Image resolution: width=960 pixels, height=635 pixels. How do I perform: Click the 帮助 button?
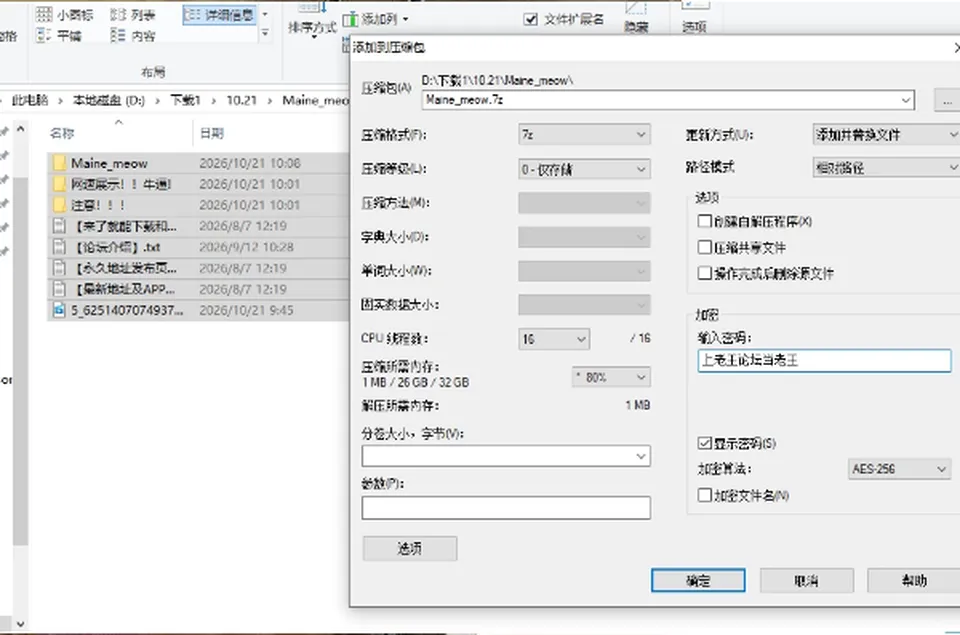click(913, 581)
